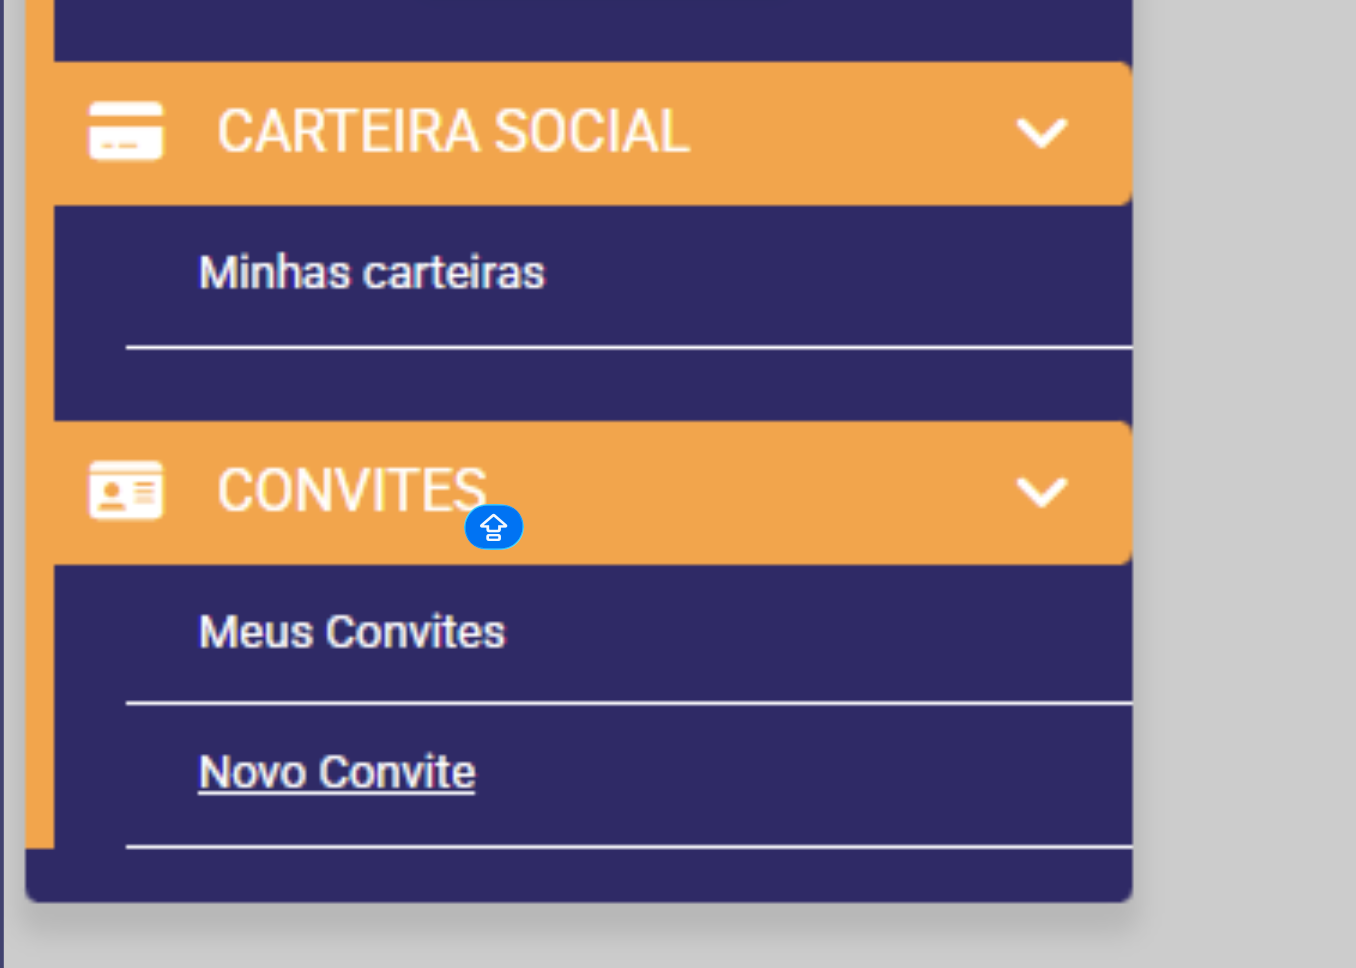Click the orange Convites bar right of its title
The image size is (1356, 968).
coord(750,492)
